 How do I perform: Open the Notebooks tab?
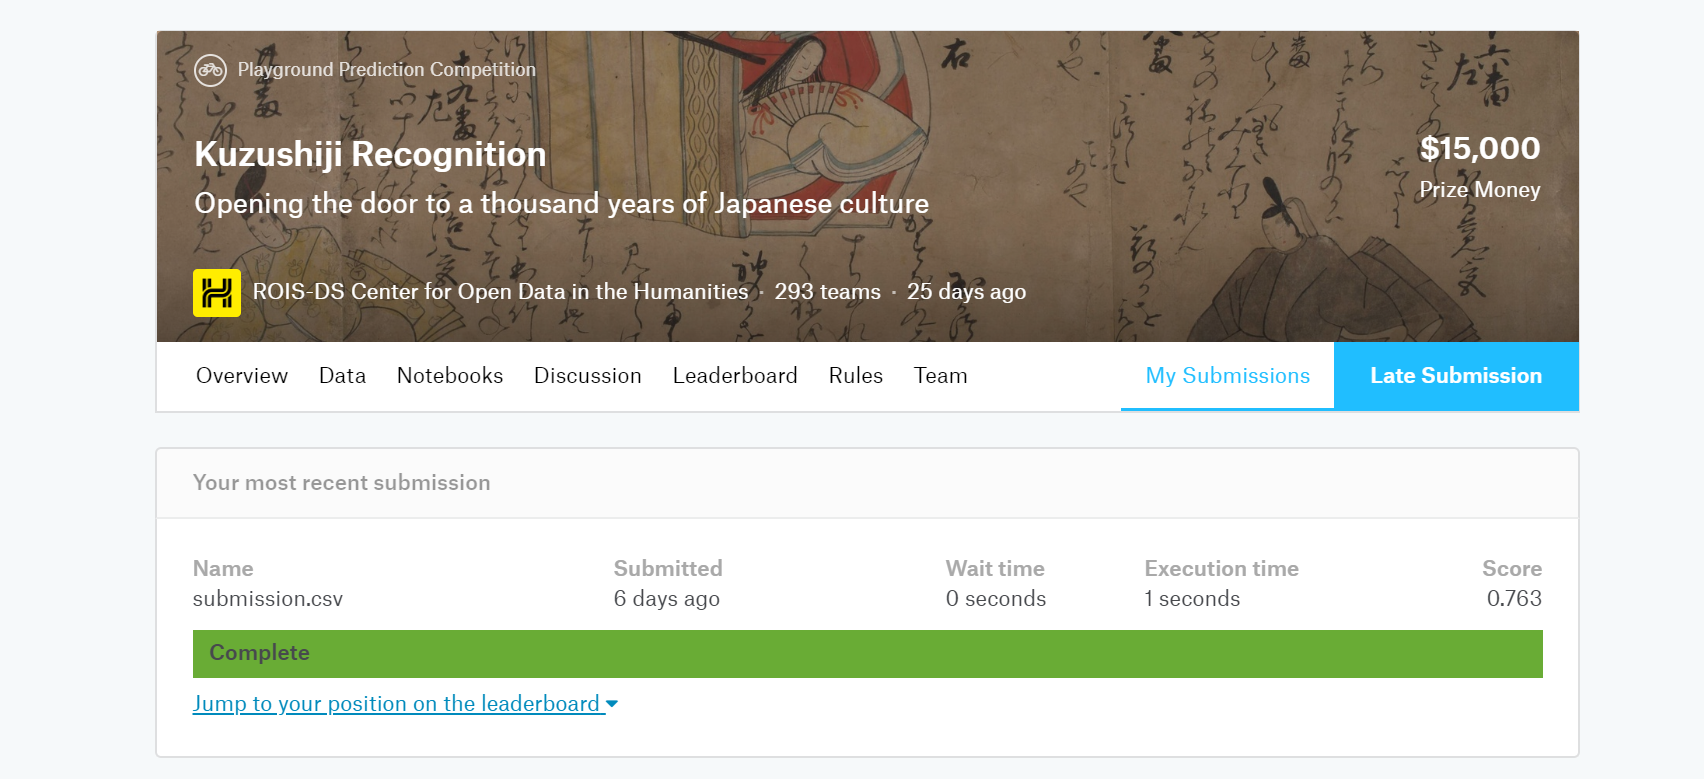[450, 376]
